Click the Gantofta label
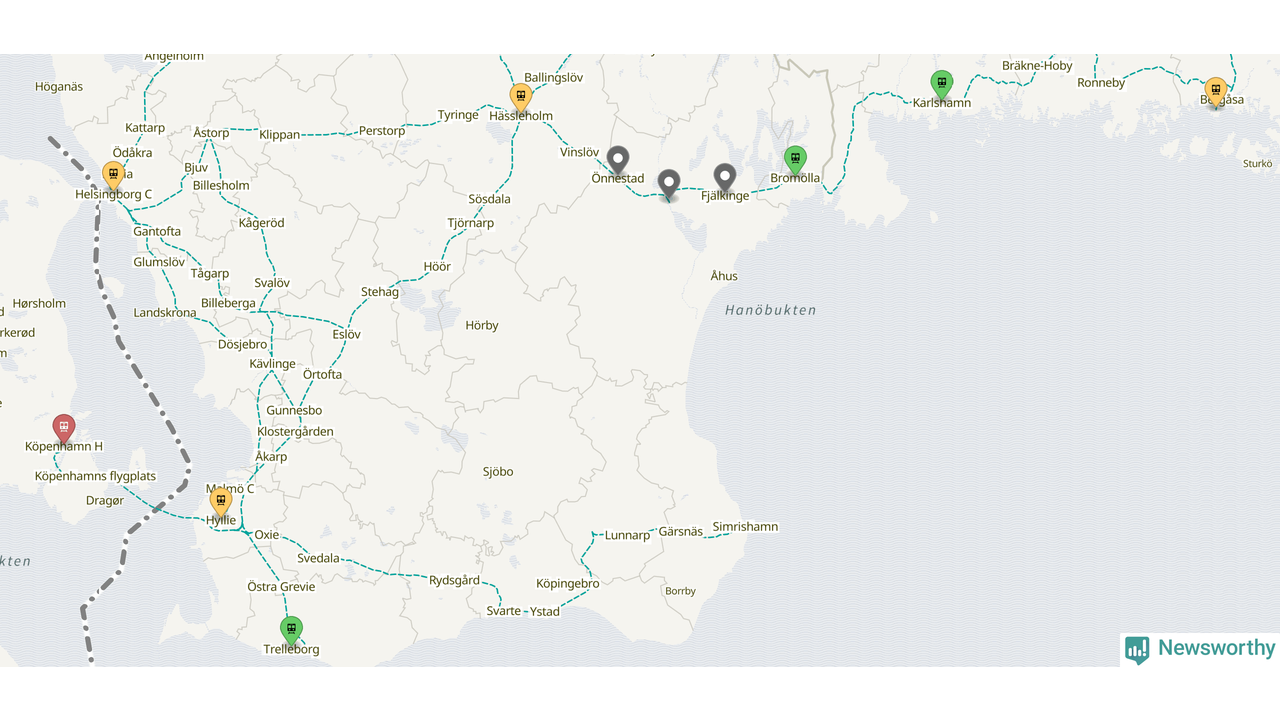The height and width of the screenshot is (720, 1280). coord(157,232)
